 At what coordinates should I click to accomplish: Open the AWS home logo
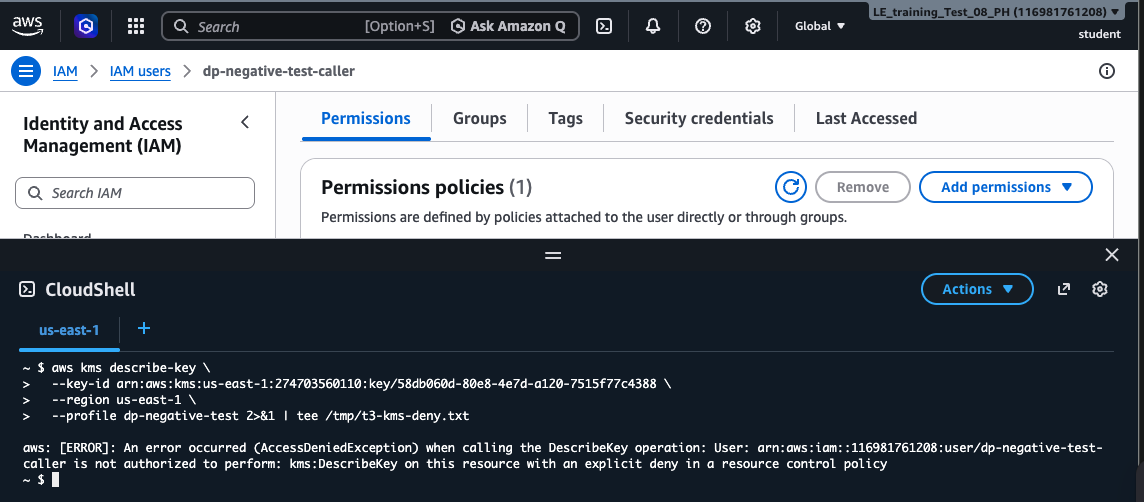tap(27, 26)
